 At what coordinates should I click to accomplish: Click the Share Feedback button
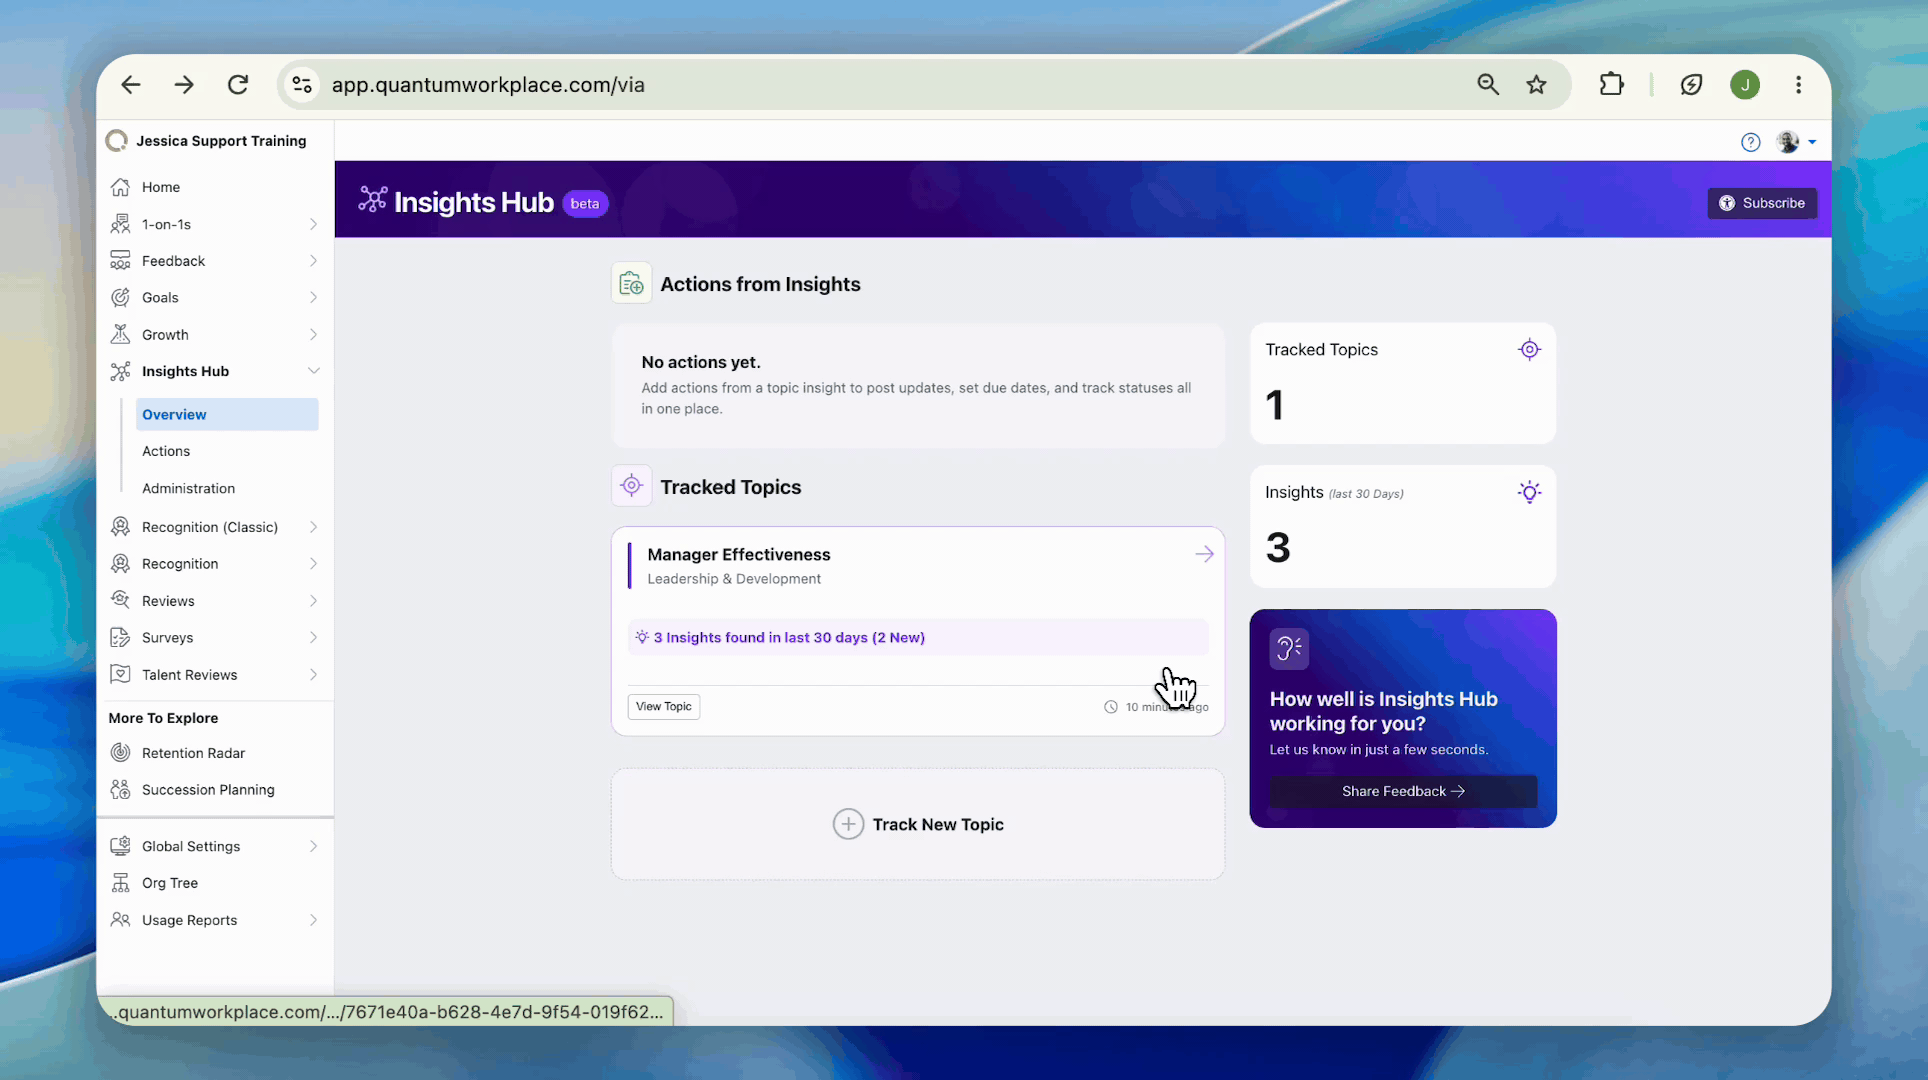(1403, 791)
